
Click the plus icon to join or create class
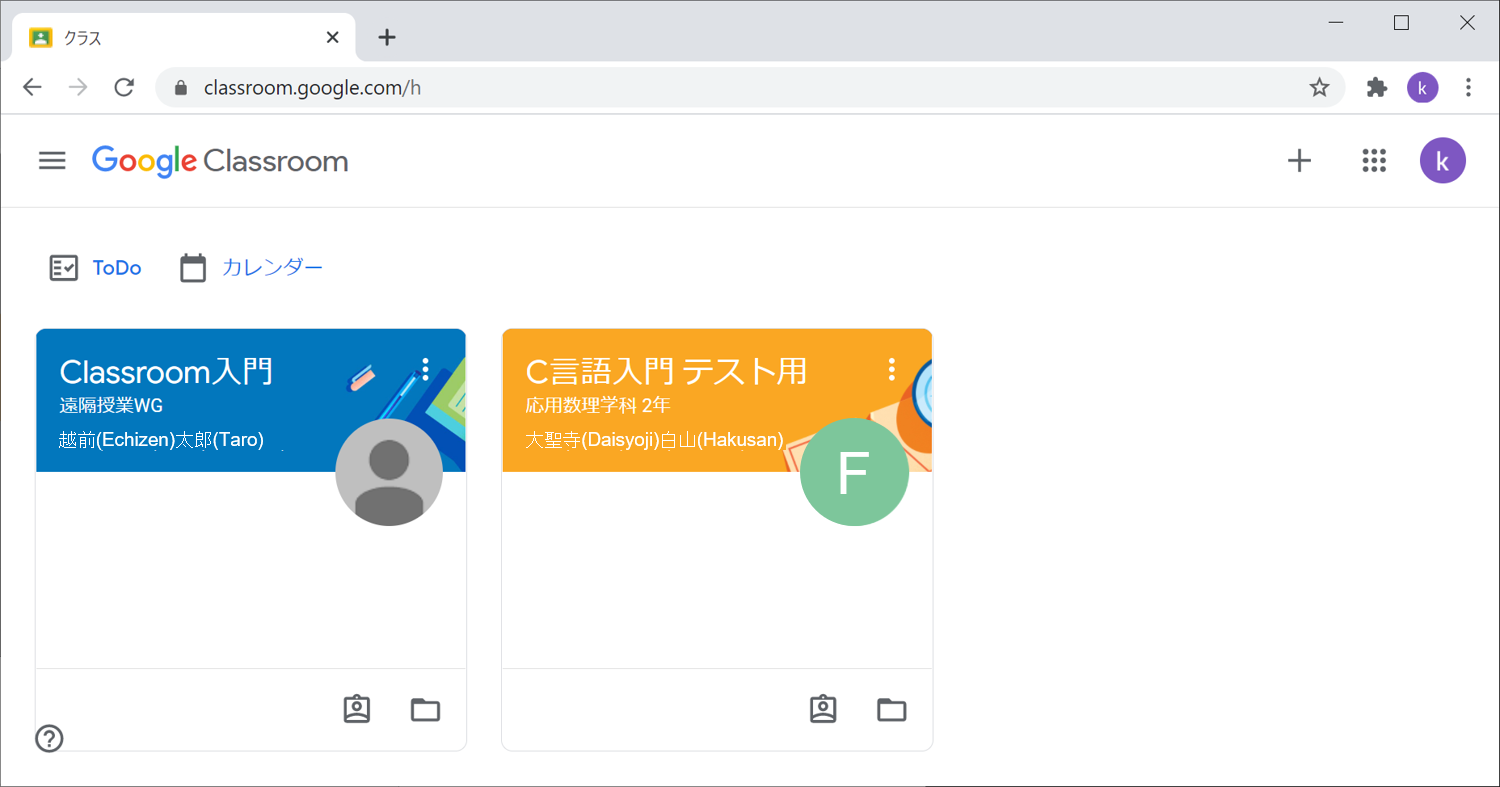click(1299, 161)
